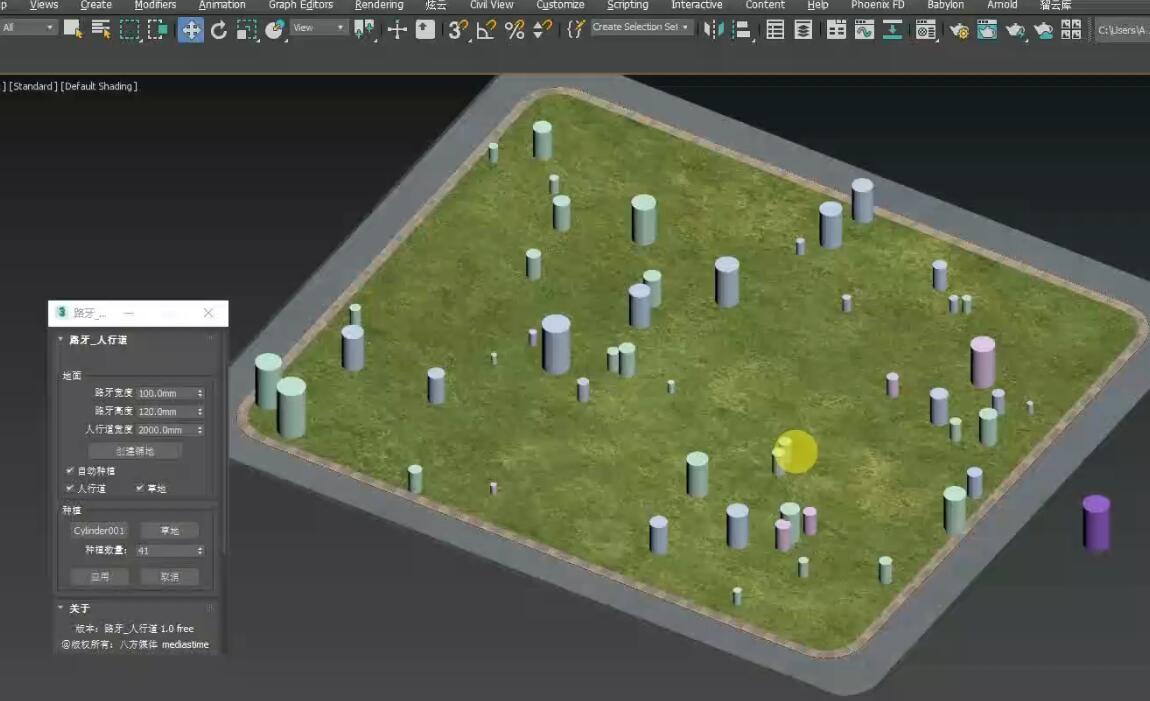
Task: Click the 路牙宽度 spinner arrows
Action: (x=200, y=393)
